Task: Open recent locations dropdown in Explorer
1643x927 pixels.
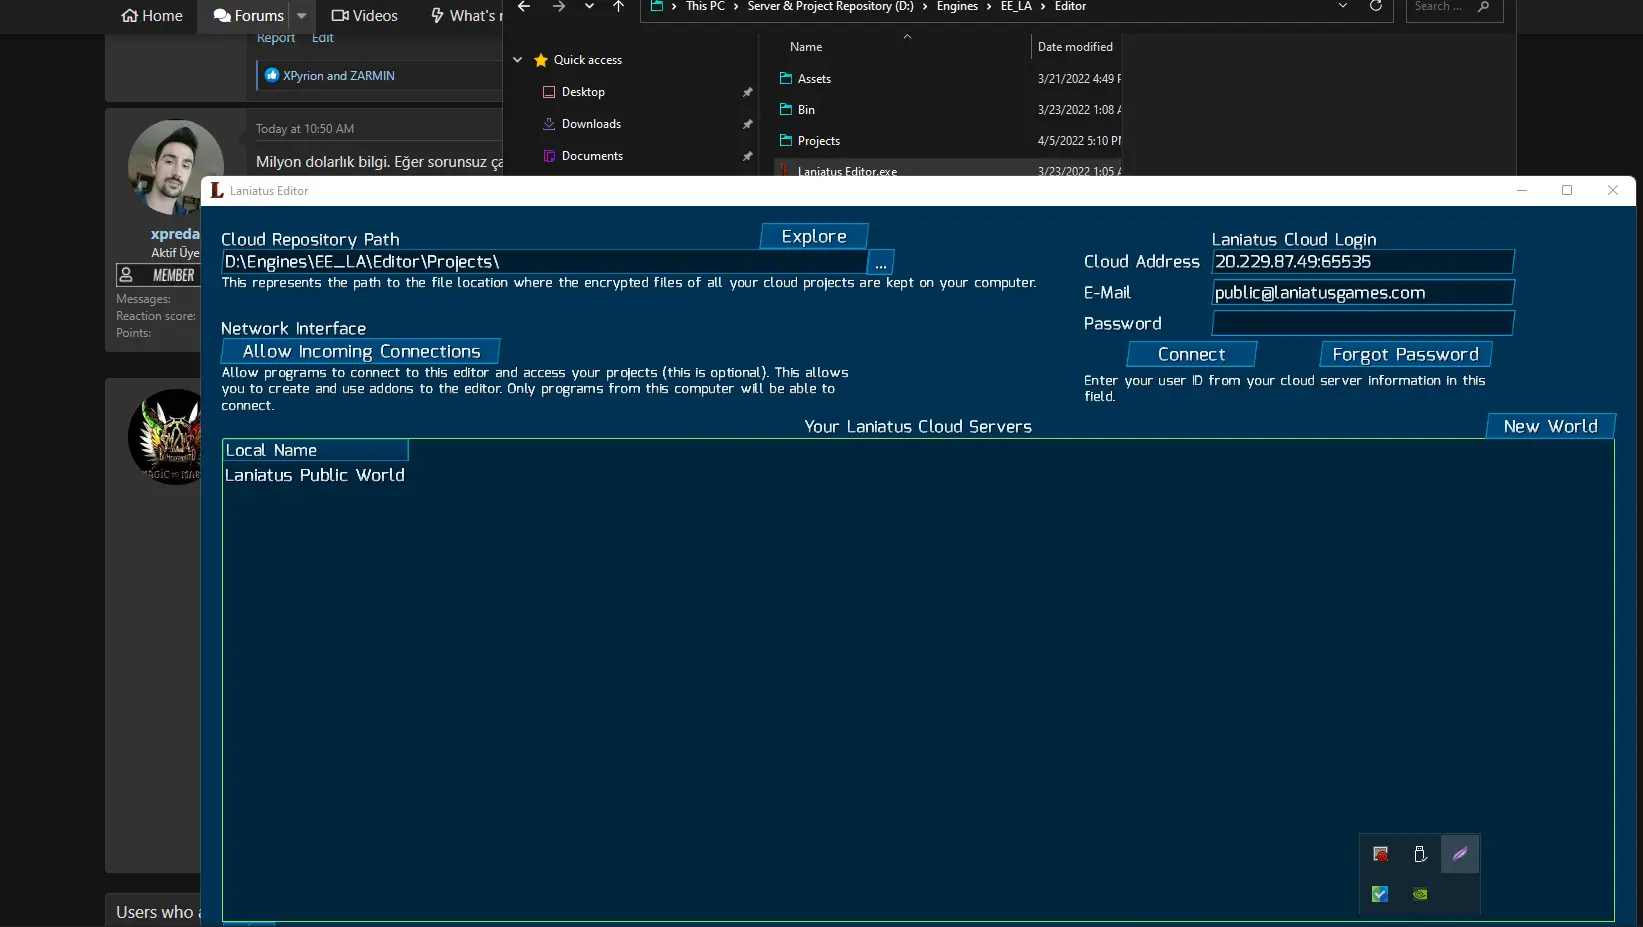Action: pos(589,7)
